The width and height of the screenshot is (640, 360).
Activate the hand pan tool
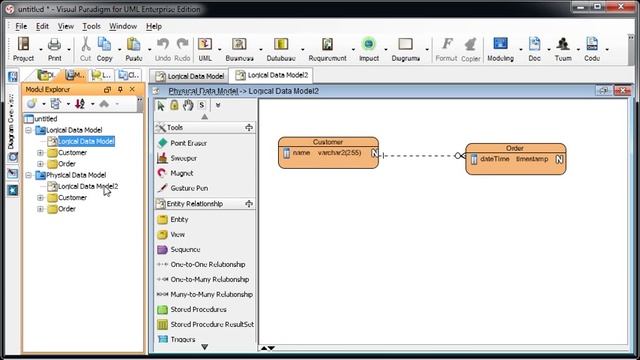click(x=188, y=105)
